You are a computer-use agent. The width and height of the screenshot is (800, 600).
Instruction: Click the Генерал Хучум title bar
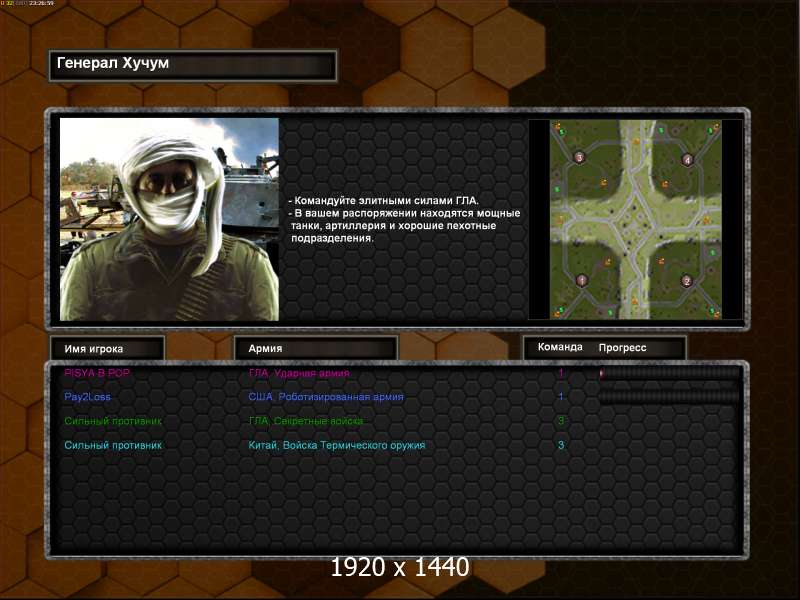193,65
